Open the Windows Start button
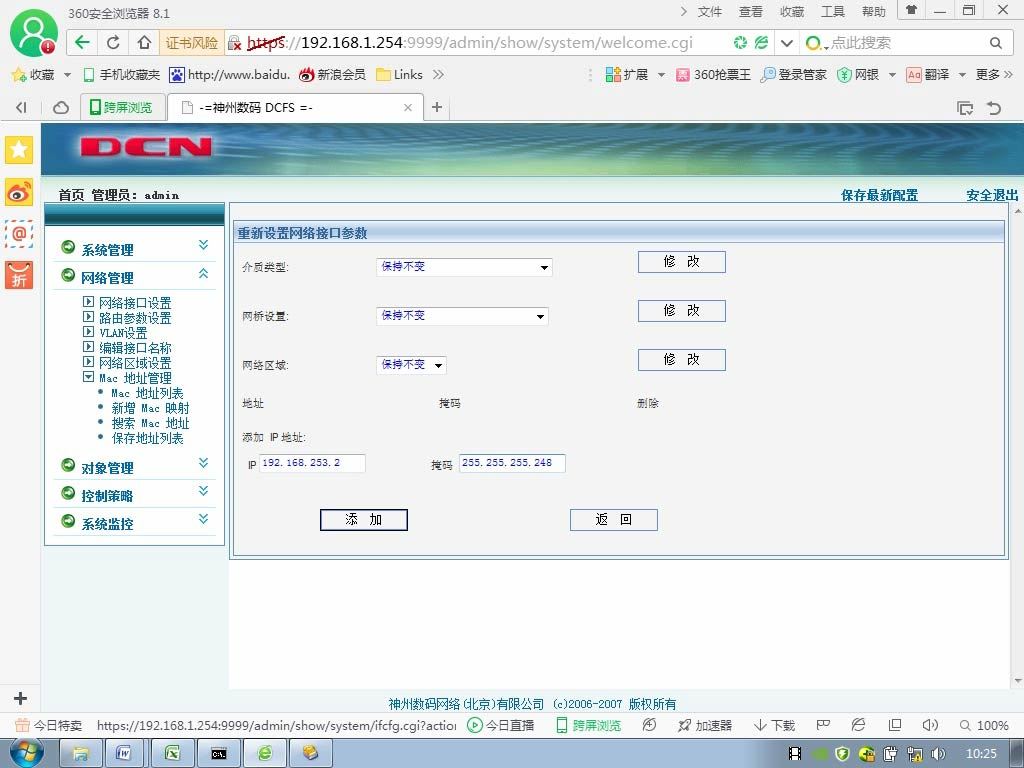 [x=27, y=753]
